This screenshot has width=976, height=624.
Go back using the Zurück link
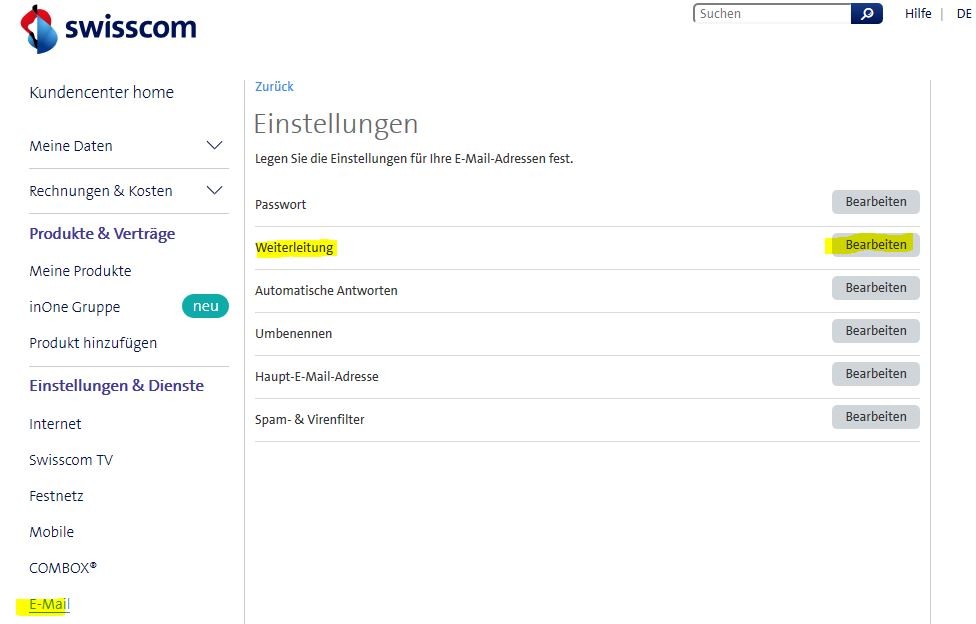[273, 86]
